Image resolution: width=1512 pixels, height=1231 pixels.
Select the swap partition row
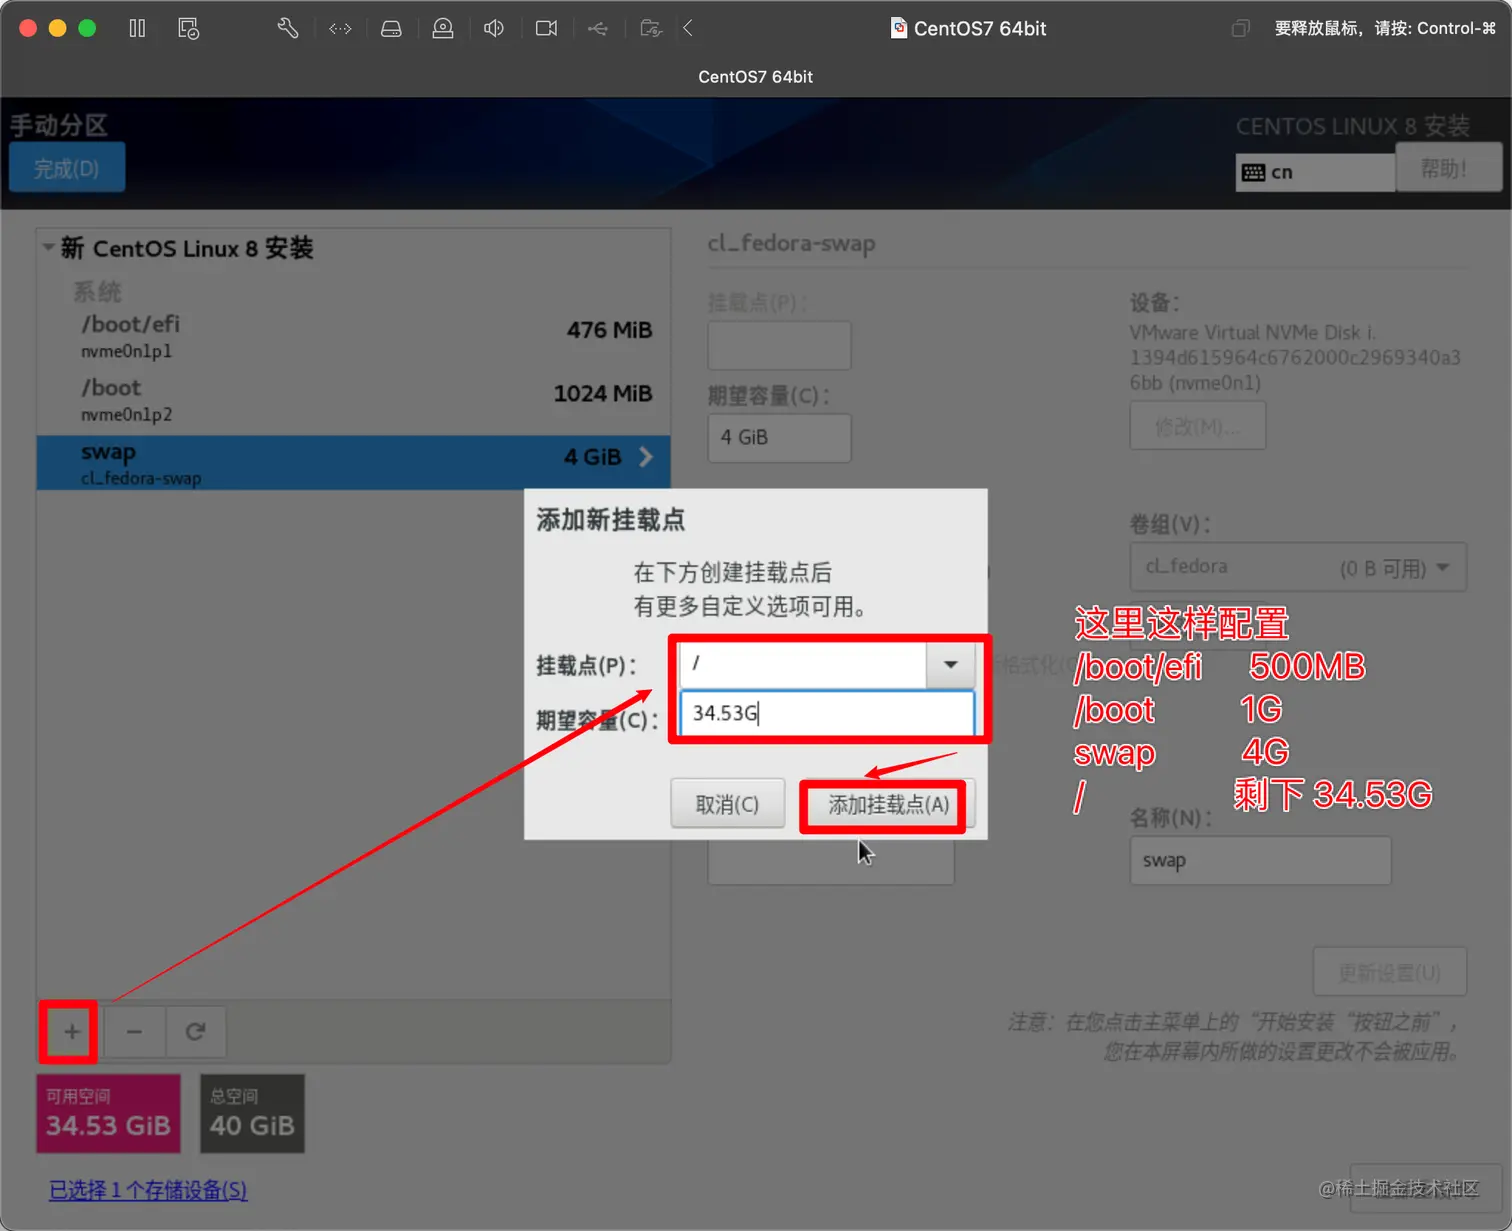[354, 462]
